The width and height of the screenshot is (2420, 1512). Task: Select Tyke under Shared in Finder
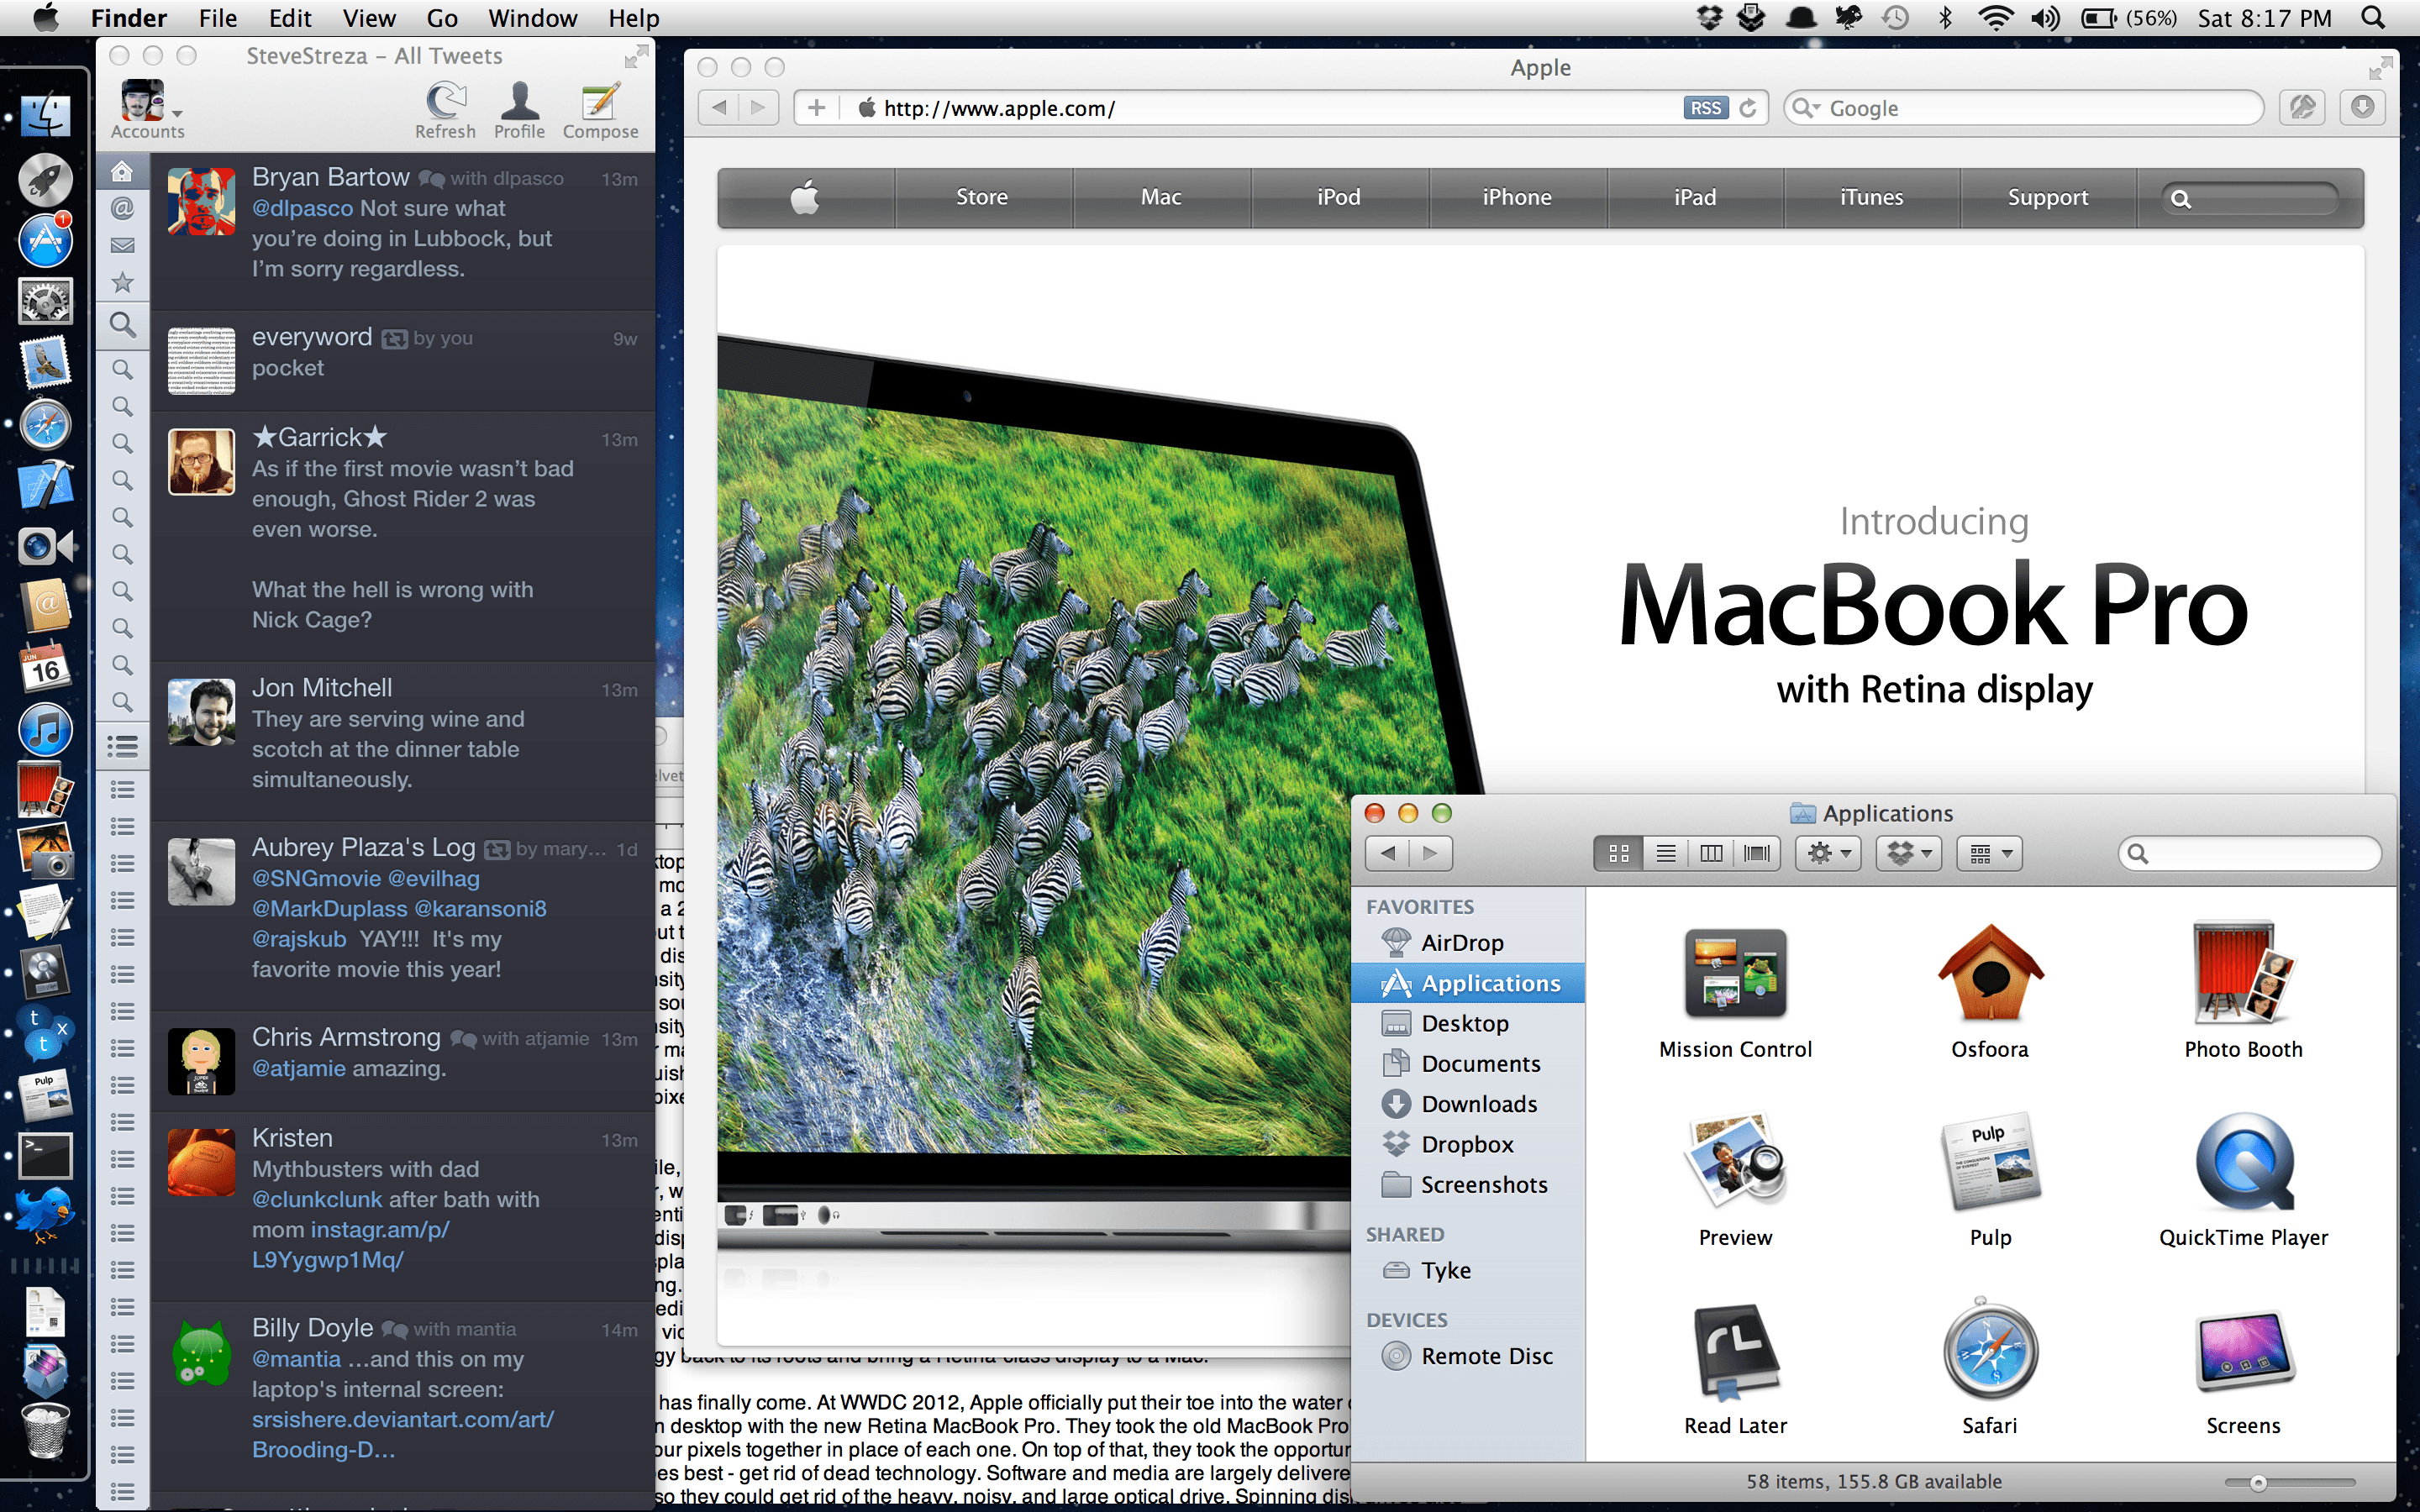point(1468,1270)
